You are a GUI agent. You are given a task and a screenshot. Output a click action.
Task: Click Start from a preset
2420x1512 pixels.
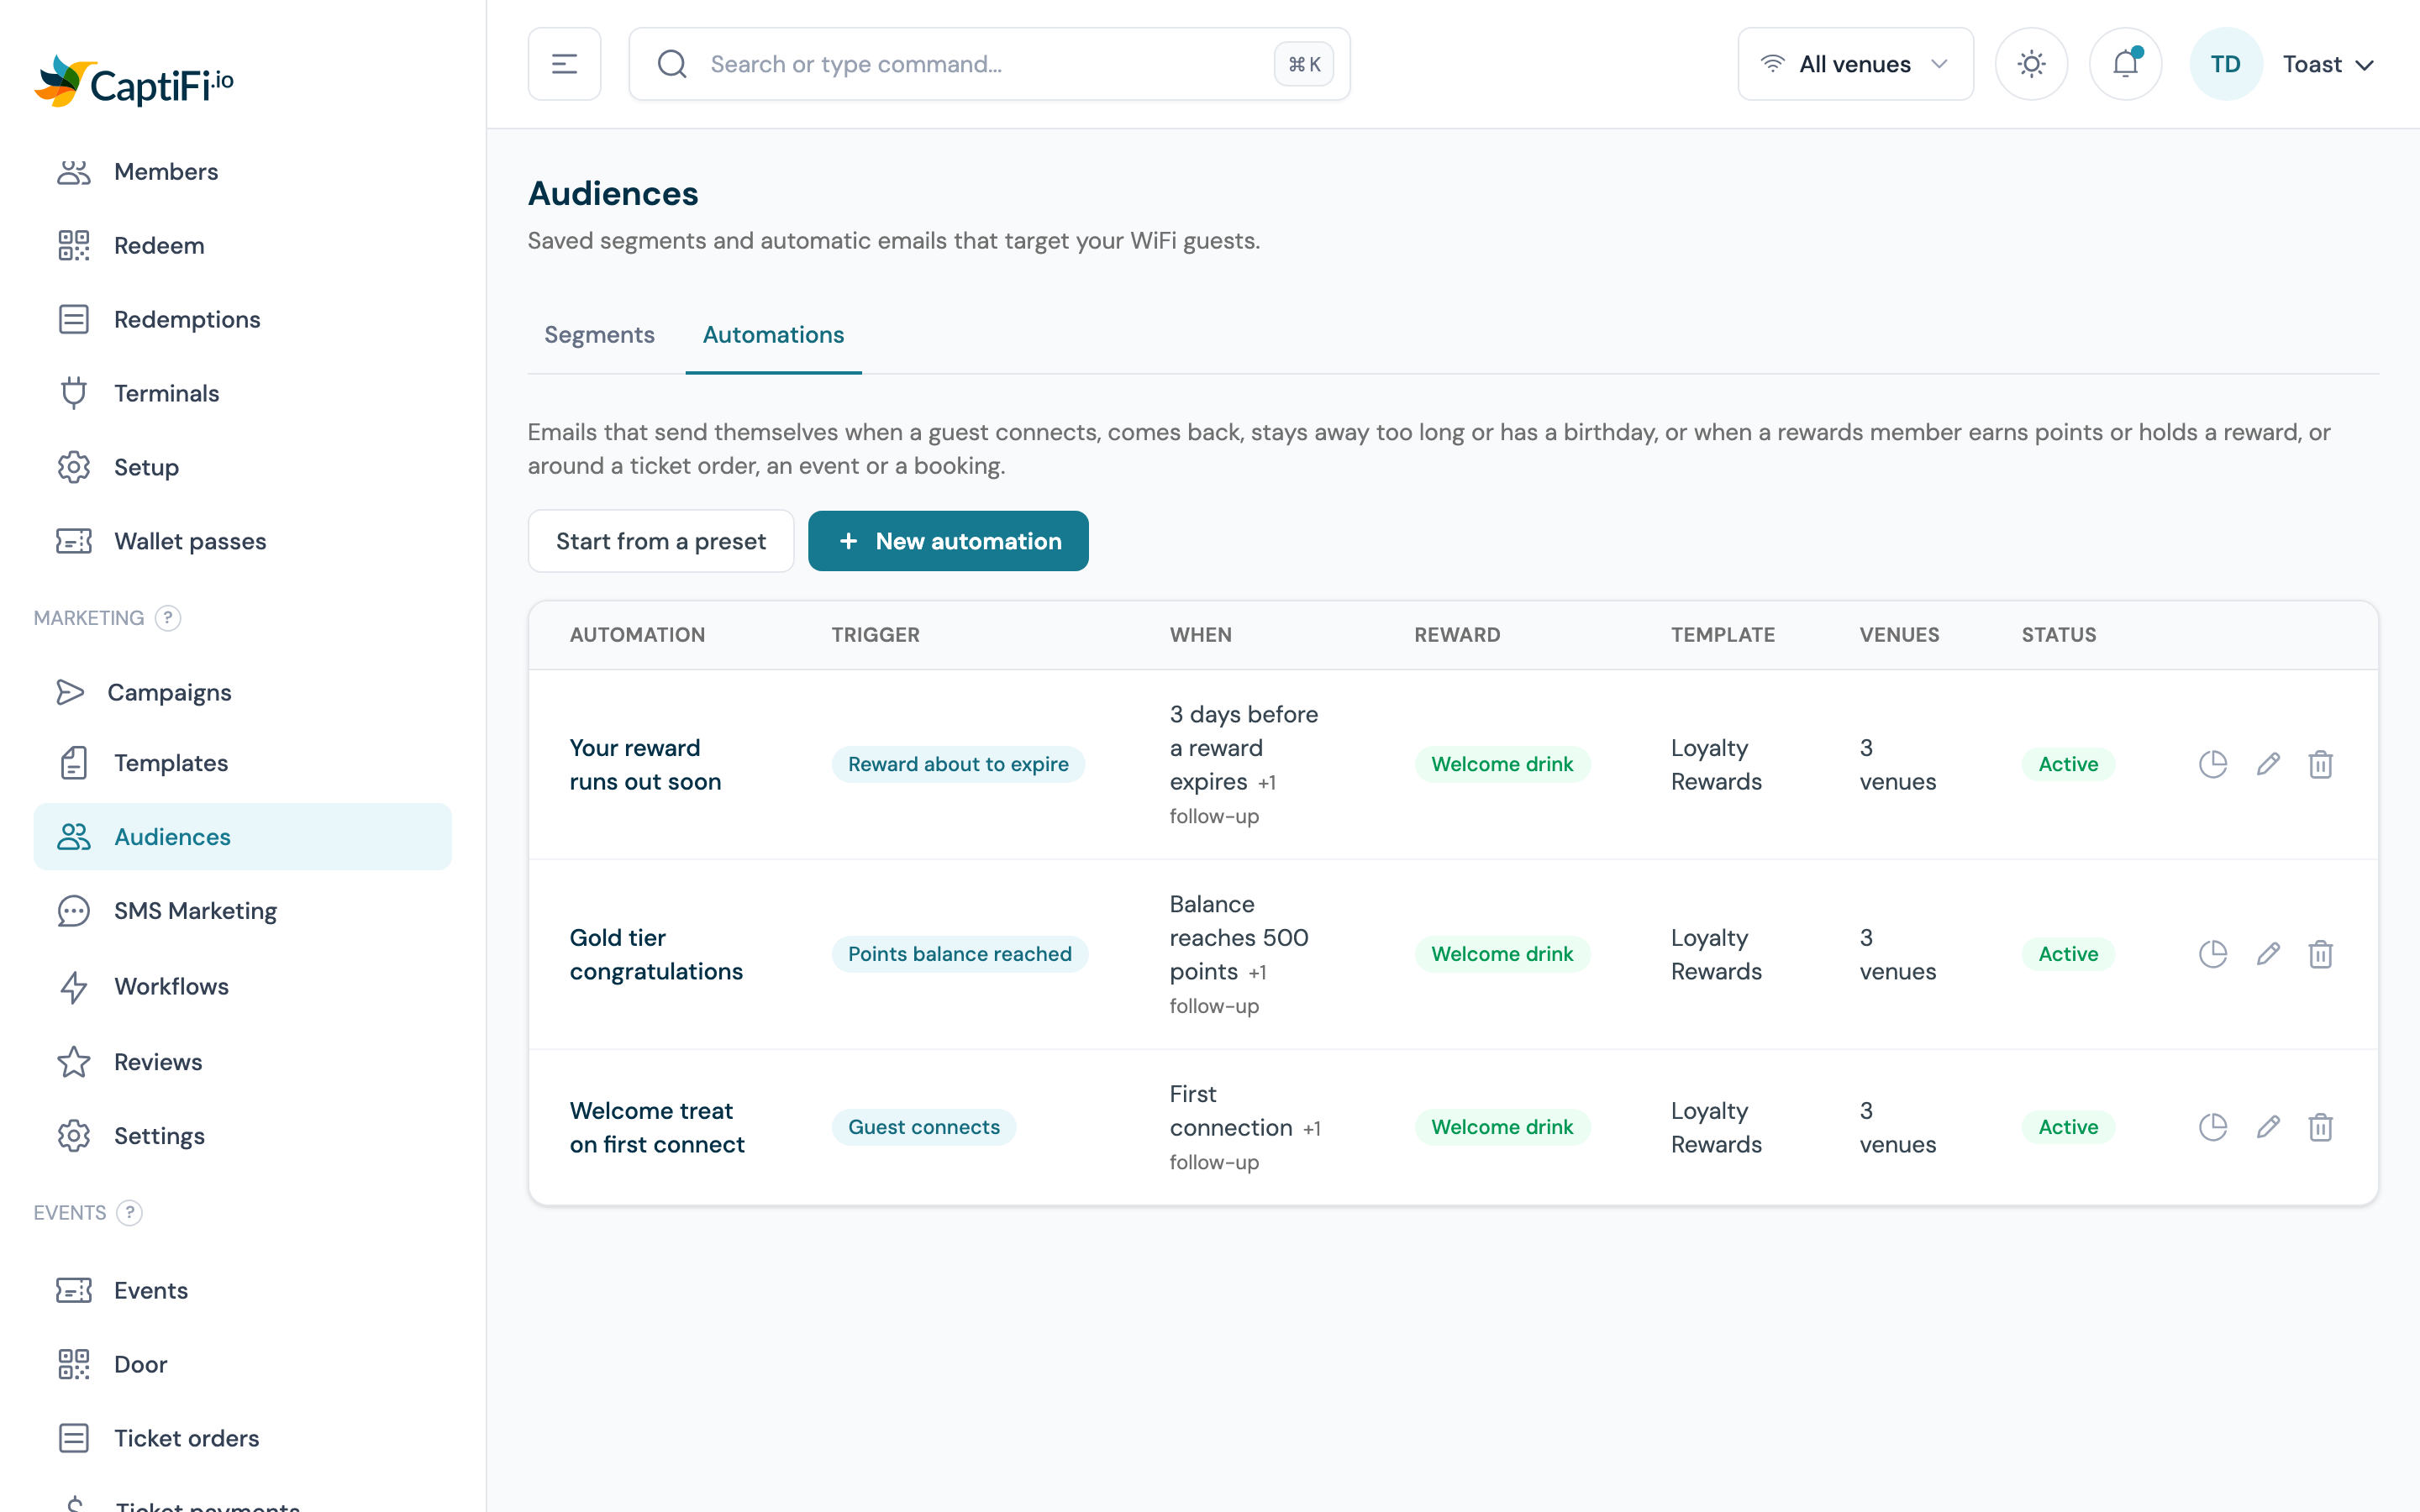pyautogui.click(x=660, y=541)
